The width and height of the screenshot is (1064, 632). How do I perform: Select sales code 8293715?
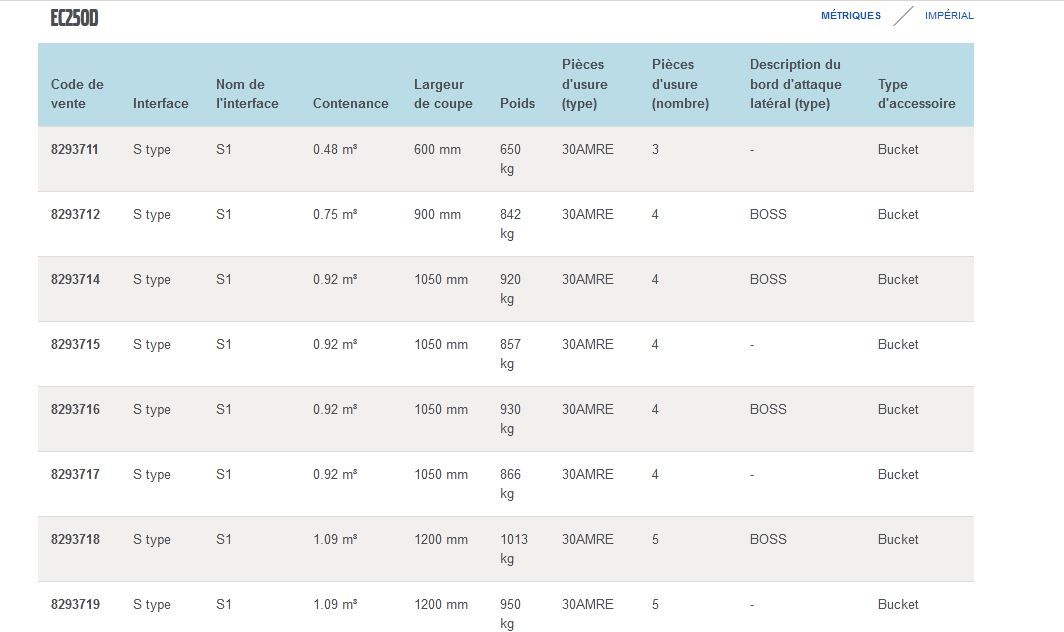pyautogui.click(x=75, y=345)
